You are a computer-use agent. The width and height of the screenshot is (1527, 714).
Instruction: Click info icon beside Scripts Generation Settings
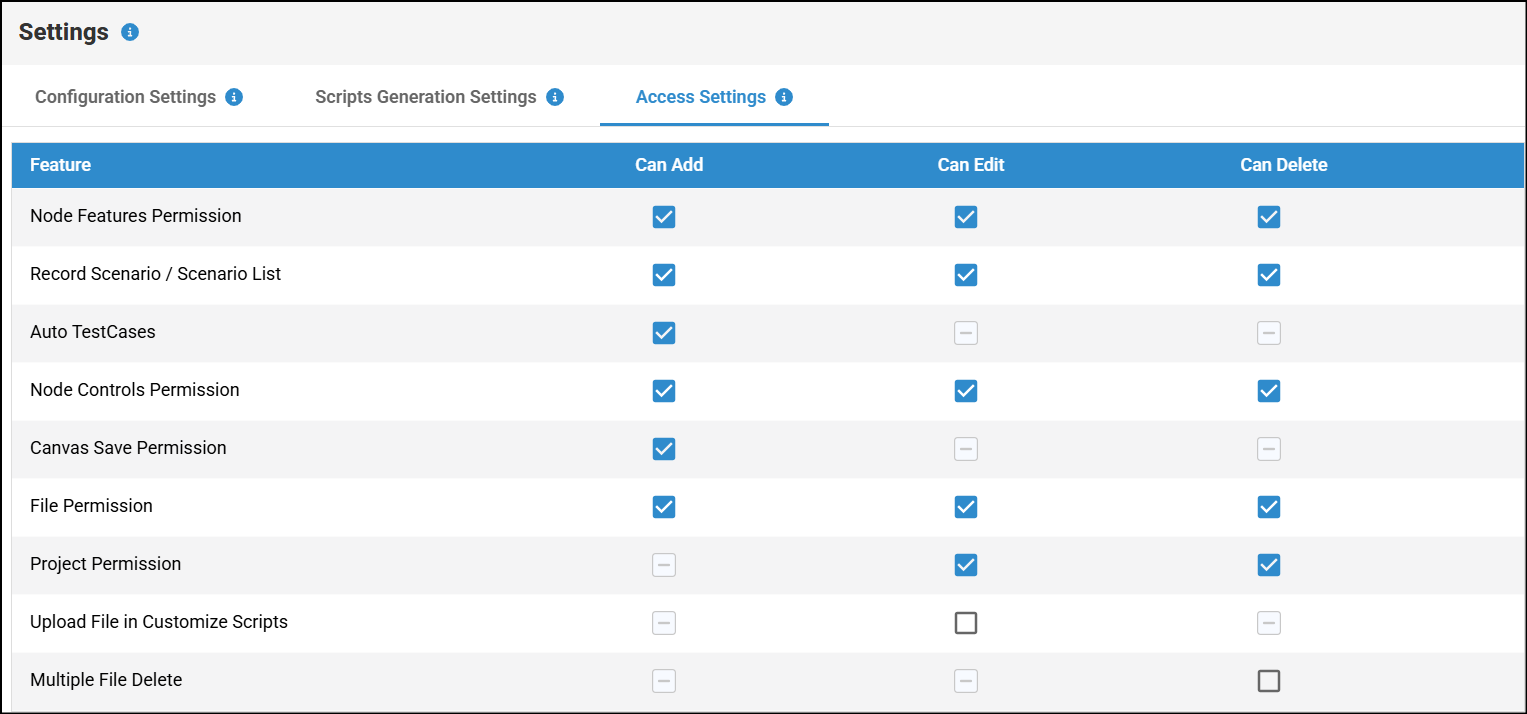tap(555, 97)
